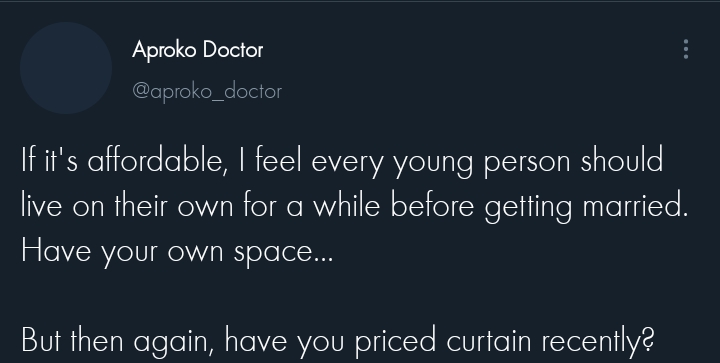Click the word "married." in the tweet
The width and height of the screenshot is (720, 363).
[x=636, y=207]
